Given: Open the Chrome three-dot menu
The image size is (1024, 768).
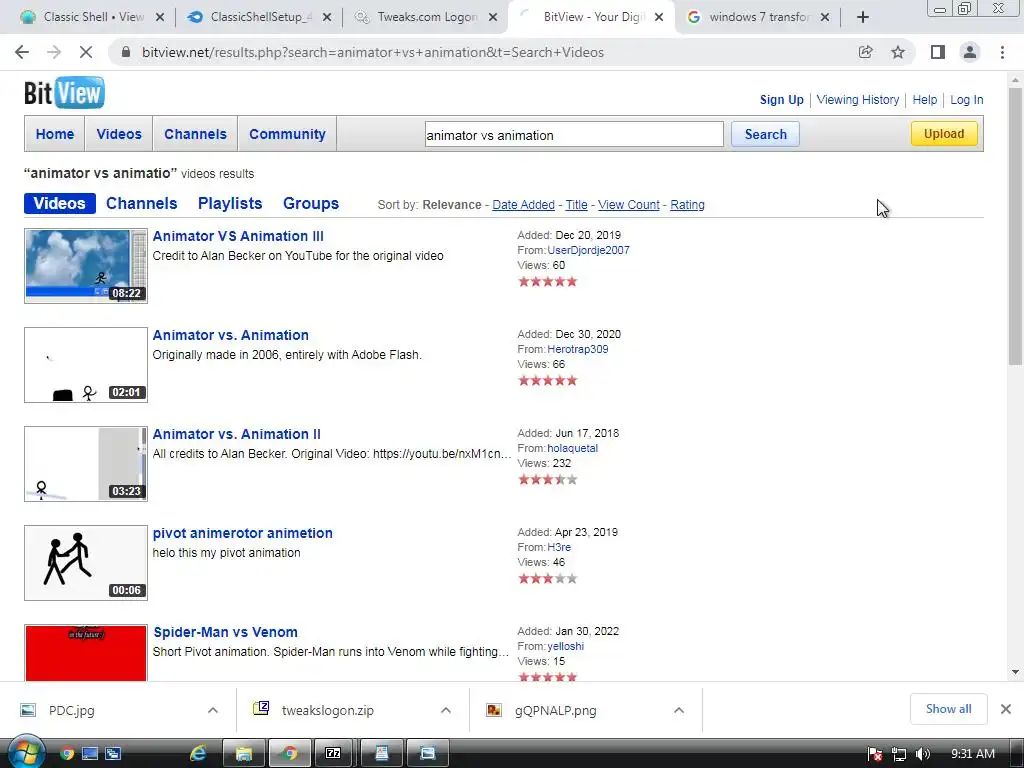Looking at the screenshot, I should 1002,52.
